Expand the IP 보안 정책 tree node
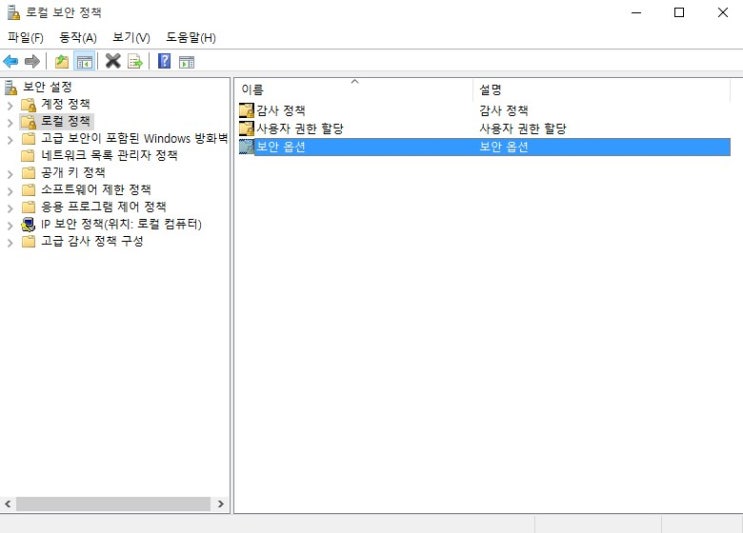 point(10,226)
